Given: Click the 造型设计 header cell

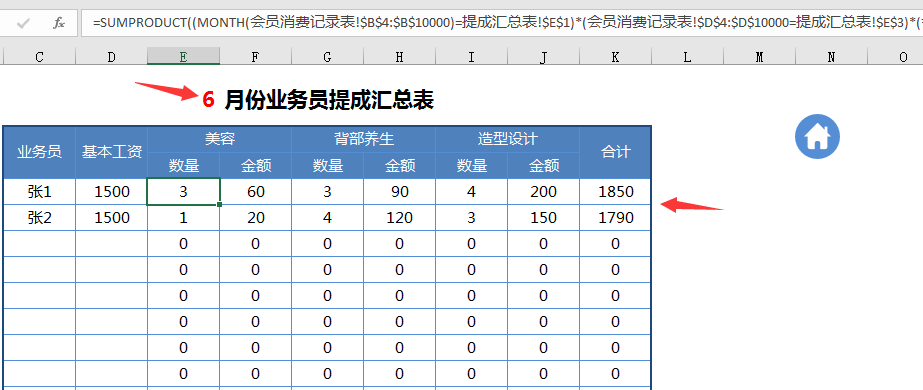Looking at the screenshot, I should [507, 139].
